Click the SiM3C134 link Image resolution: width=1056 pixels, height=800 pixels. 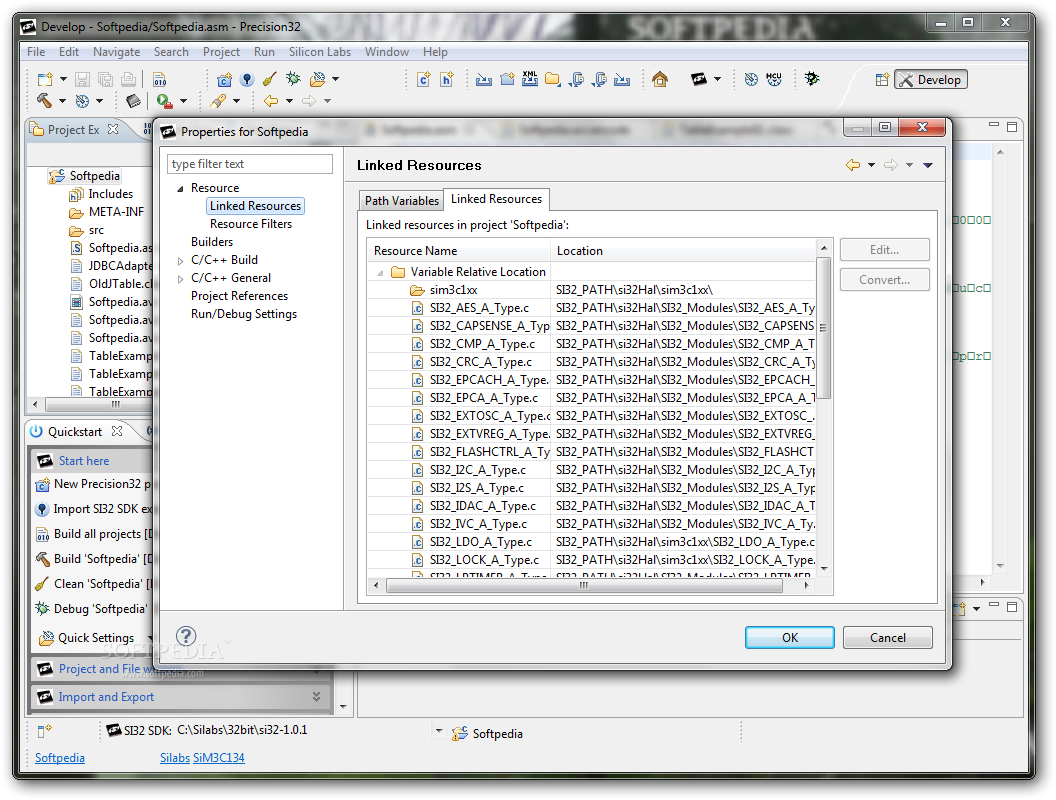[x=219, y=758]
